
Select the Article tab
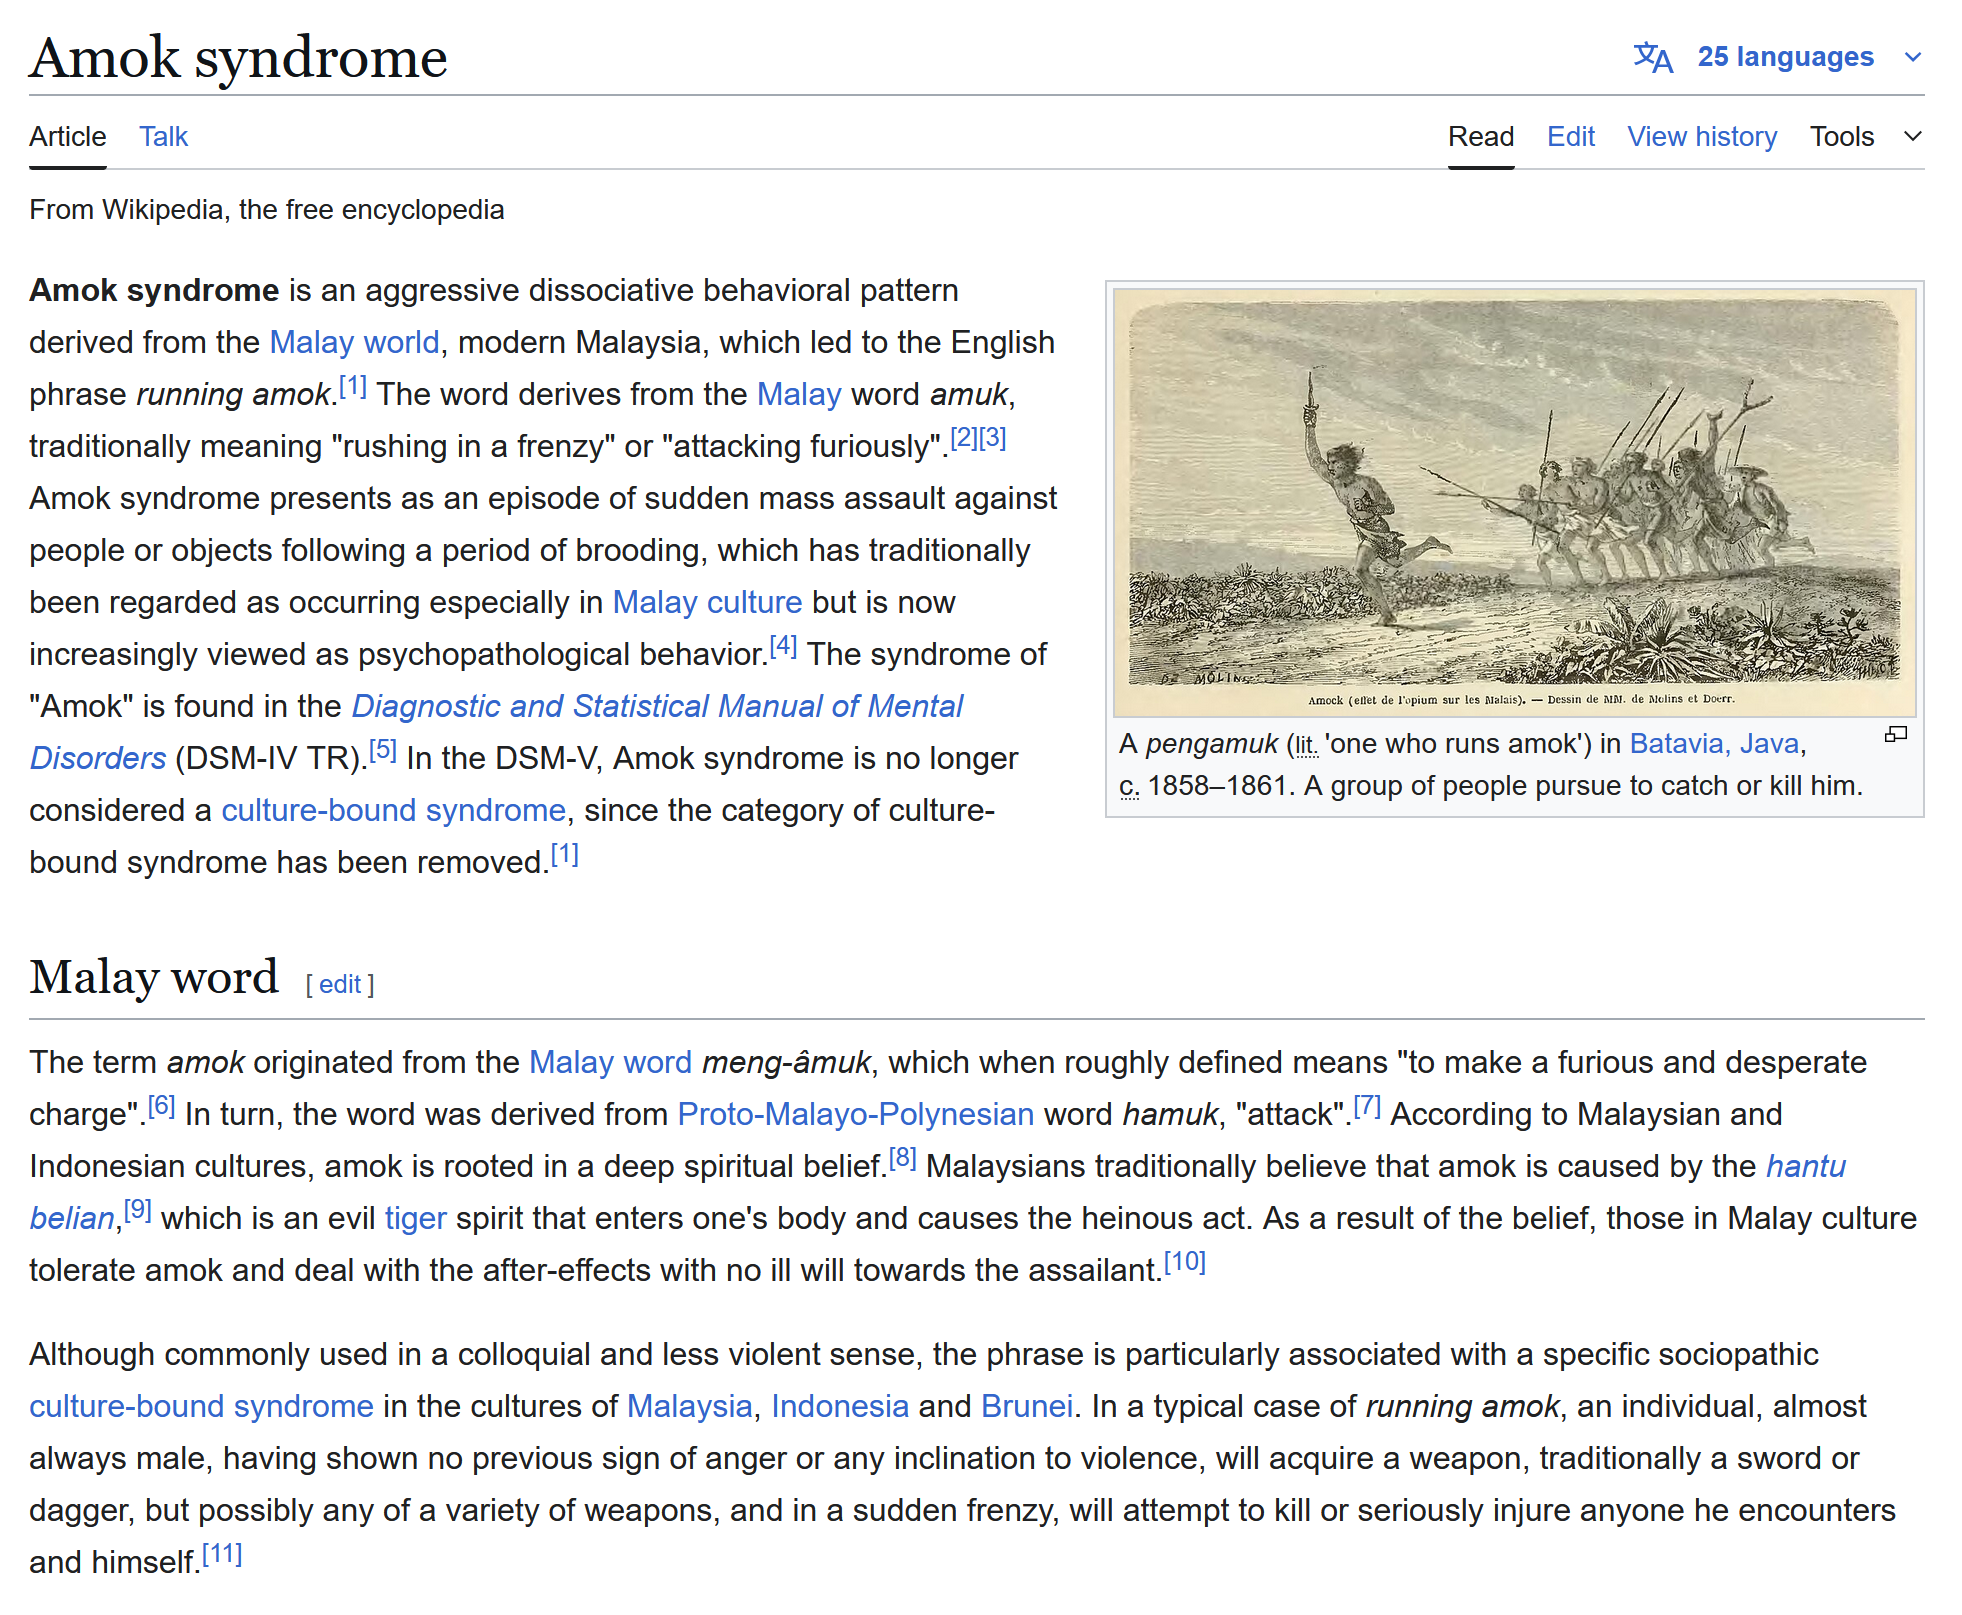67,137
